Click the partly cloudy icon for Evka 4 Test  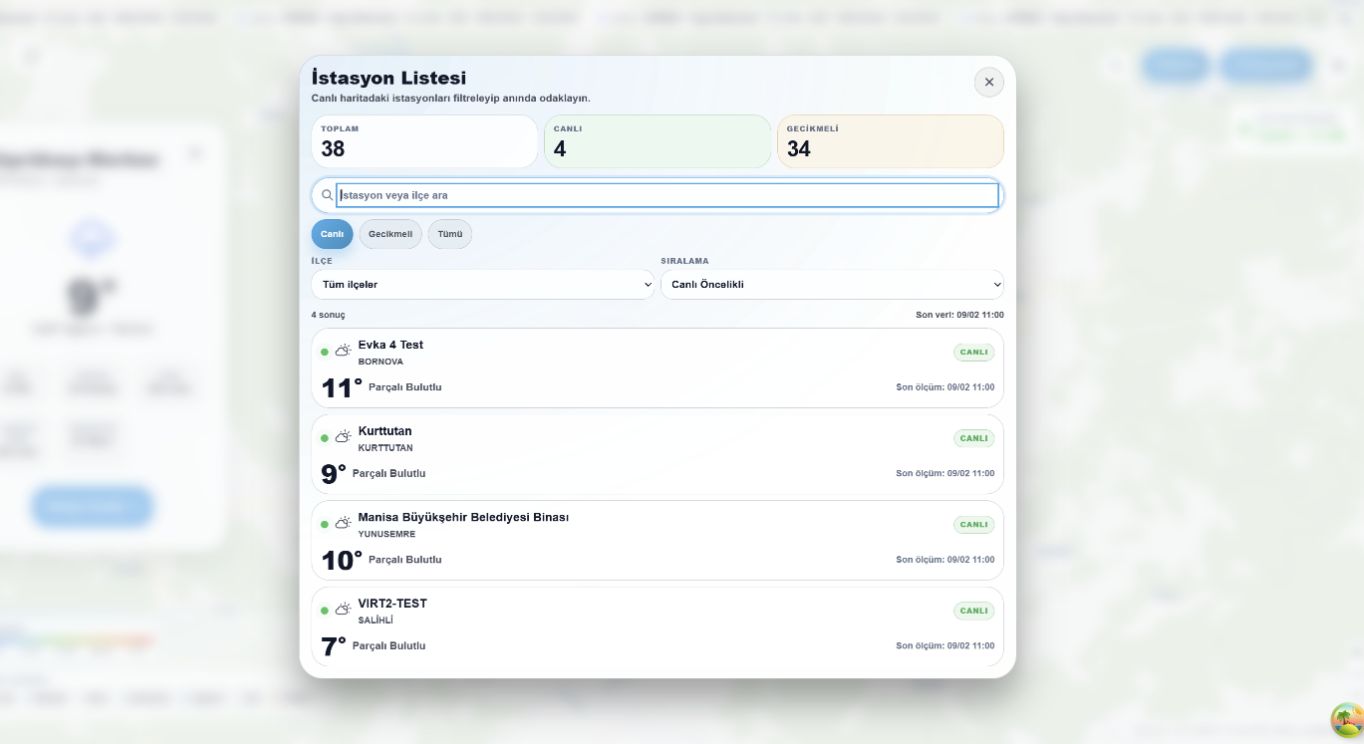[x=343, y=351]
